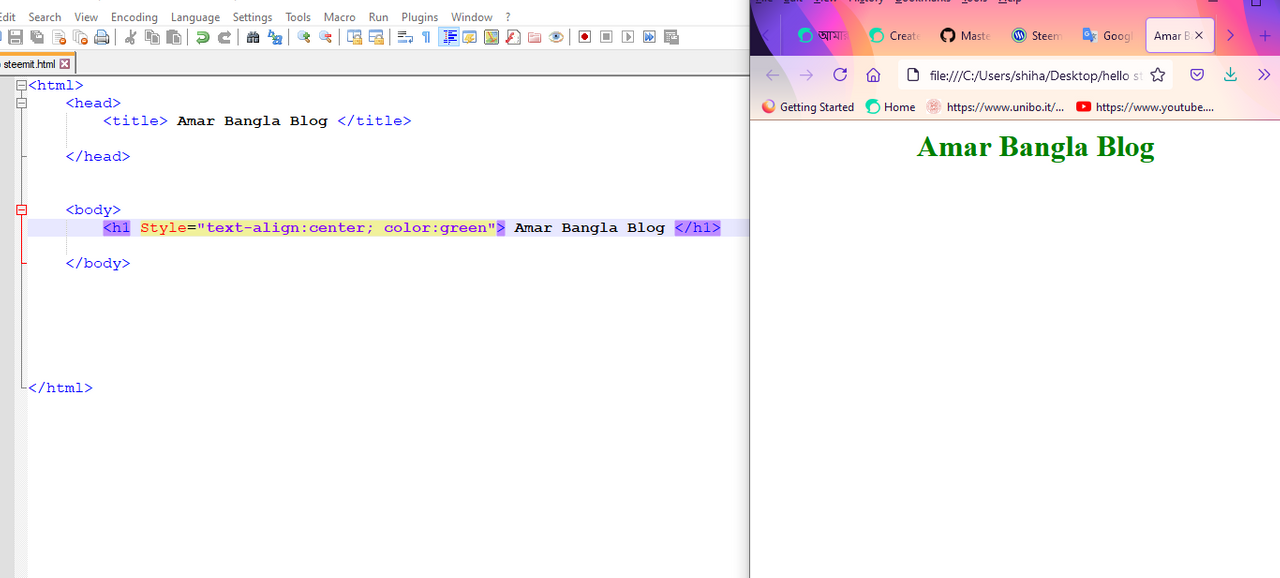Click the Save All icon in Notepad++

point(37,37)
